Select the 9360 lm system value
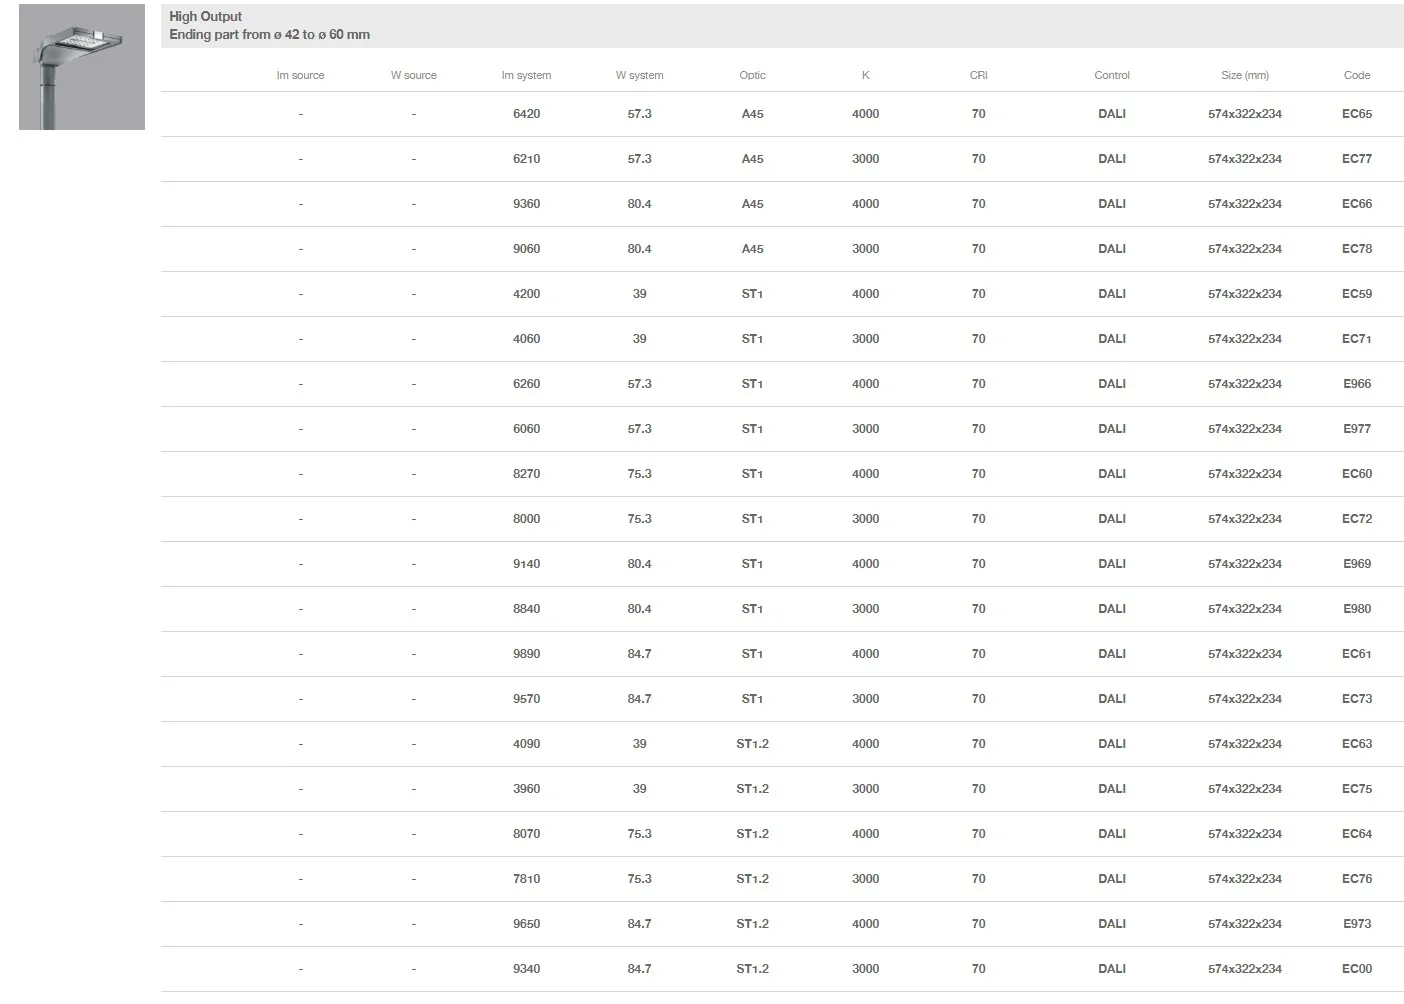This screenshot has width=1404, height=1004. (526, 204)
